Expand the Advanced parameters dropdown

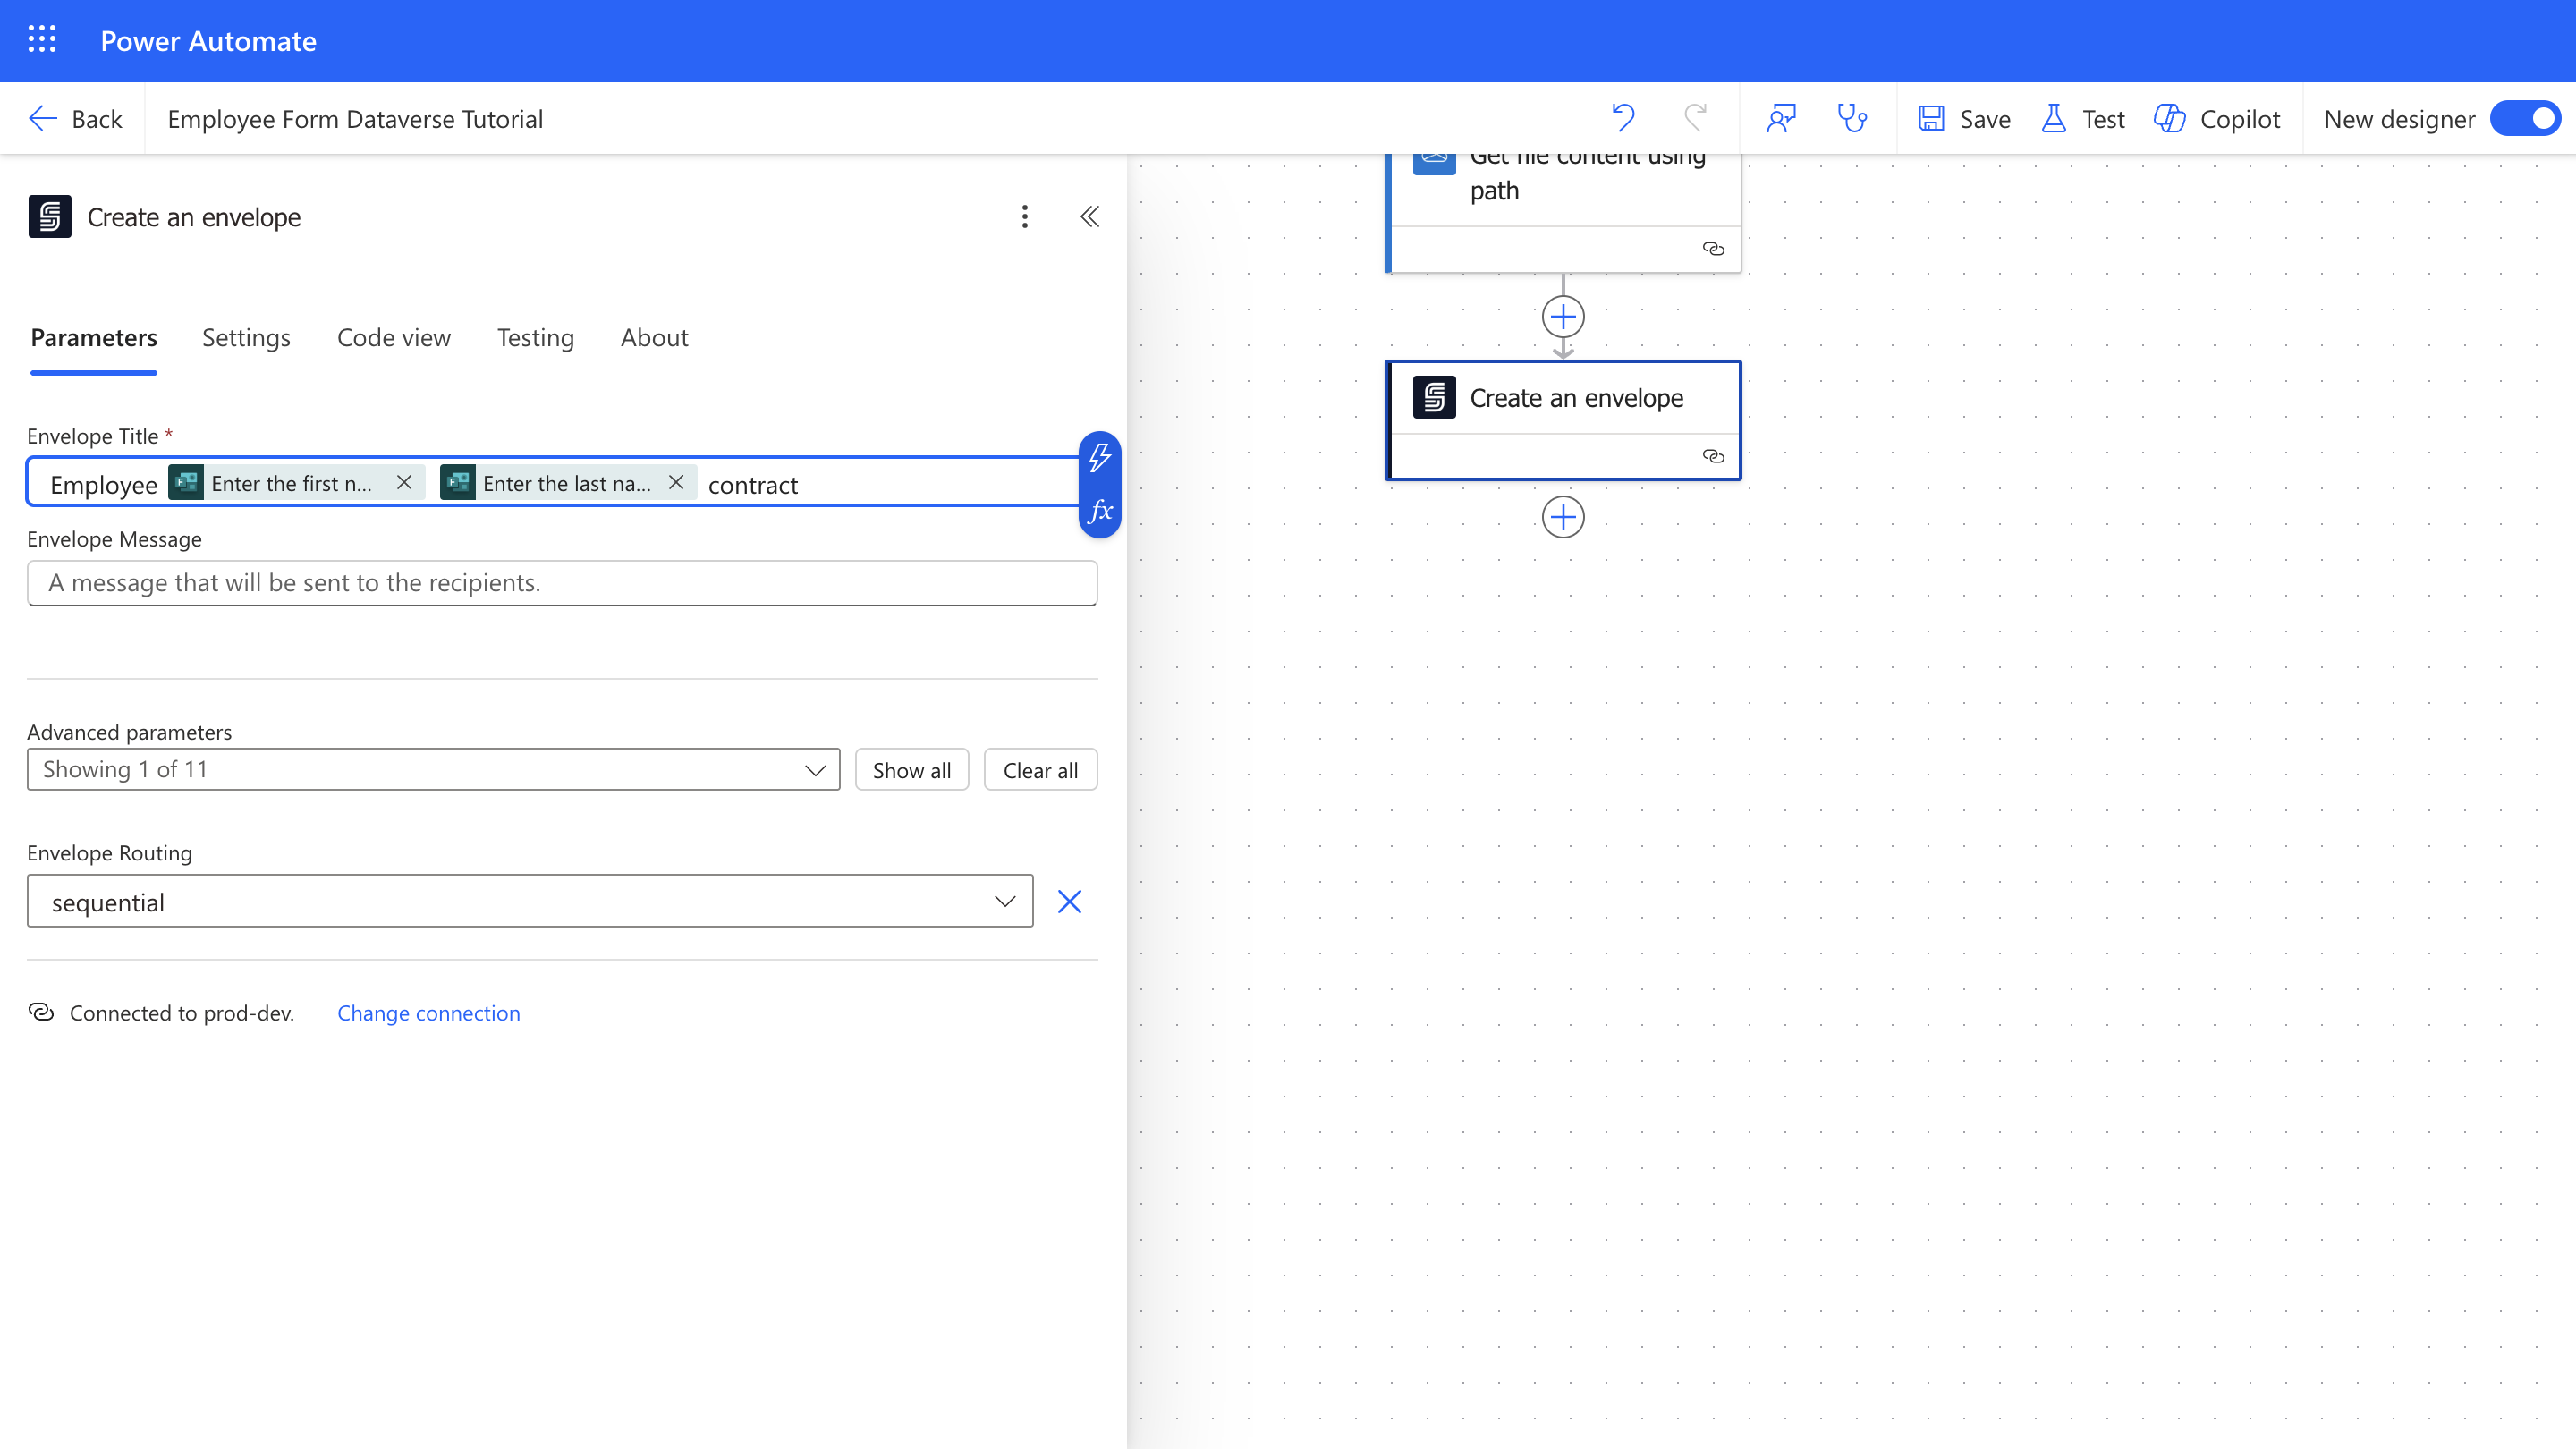(x=433, y=770)
